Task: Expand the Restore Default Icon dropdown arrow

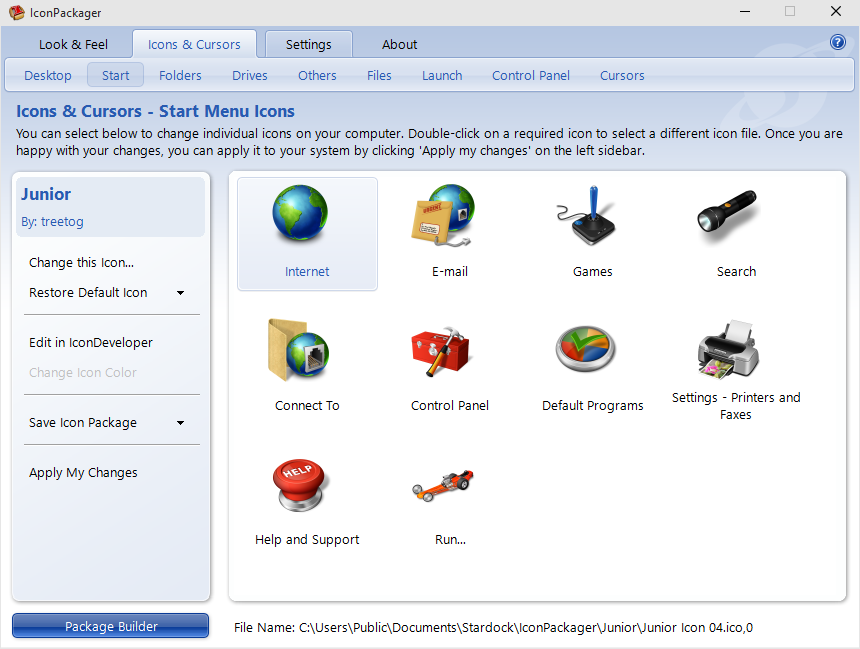Action: coord(180,293)
